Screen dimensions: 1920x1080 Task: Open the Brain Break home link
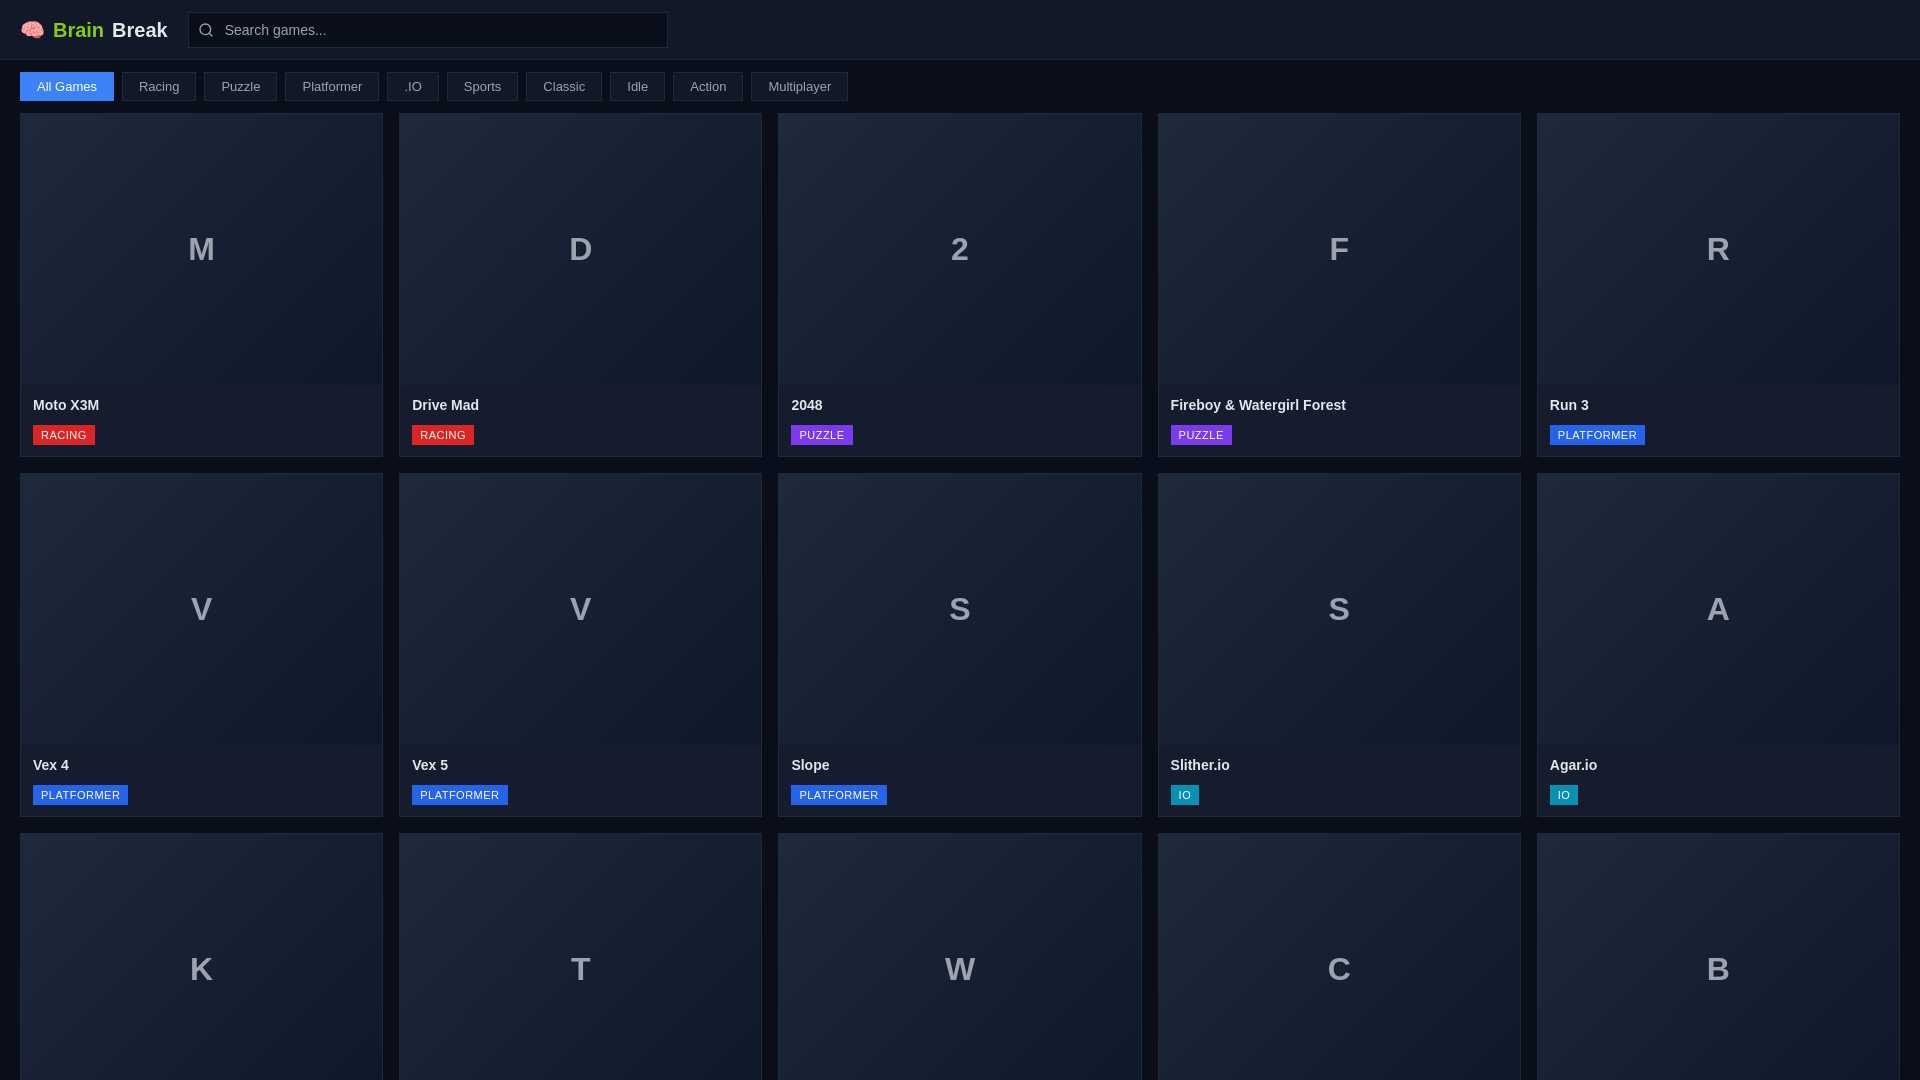(94, 30)
